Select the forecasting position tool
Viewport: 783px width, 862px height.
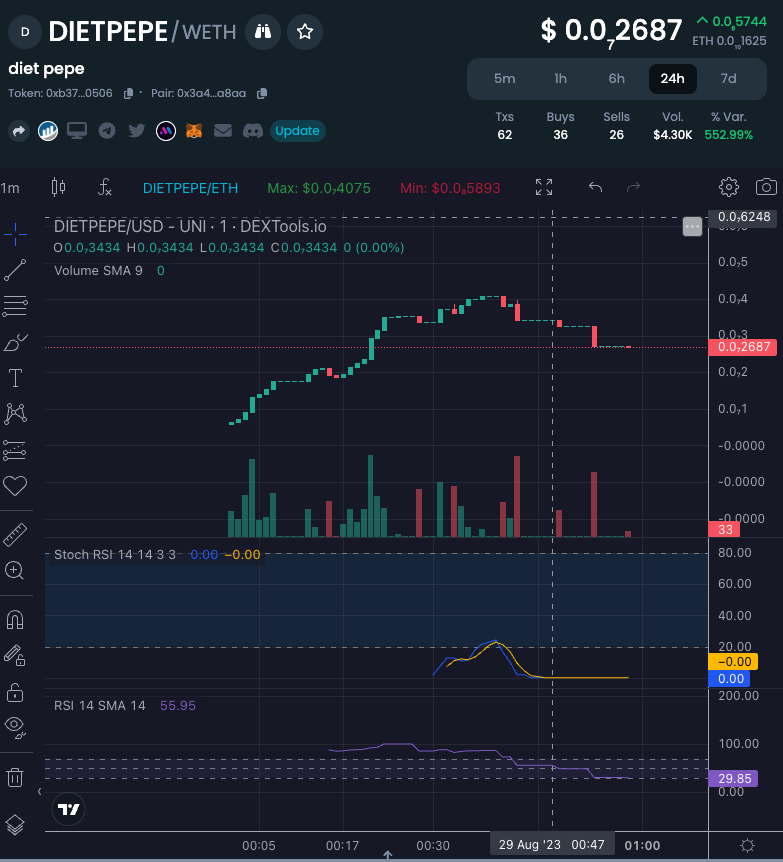point(15,450)
